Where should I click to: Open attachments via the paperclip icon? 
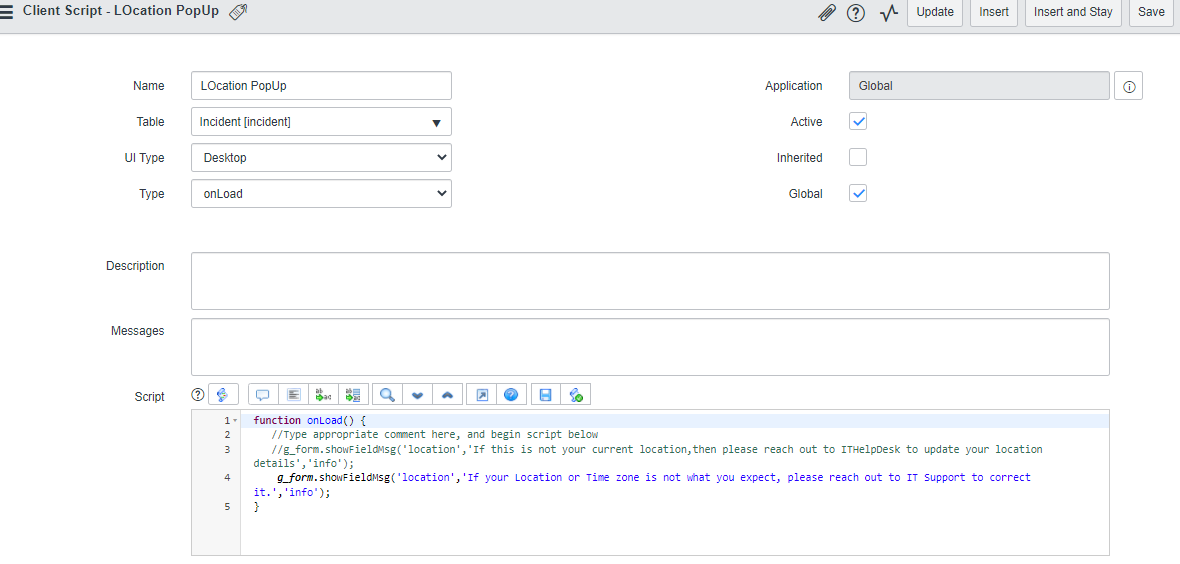[827, 13]
